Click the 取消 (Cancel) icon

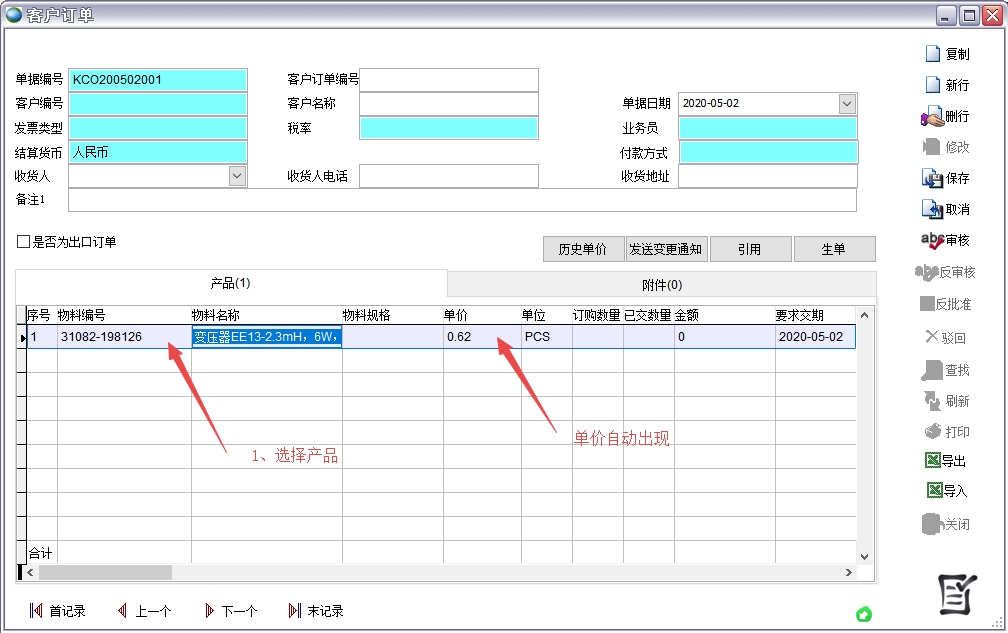point(932,209)
